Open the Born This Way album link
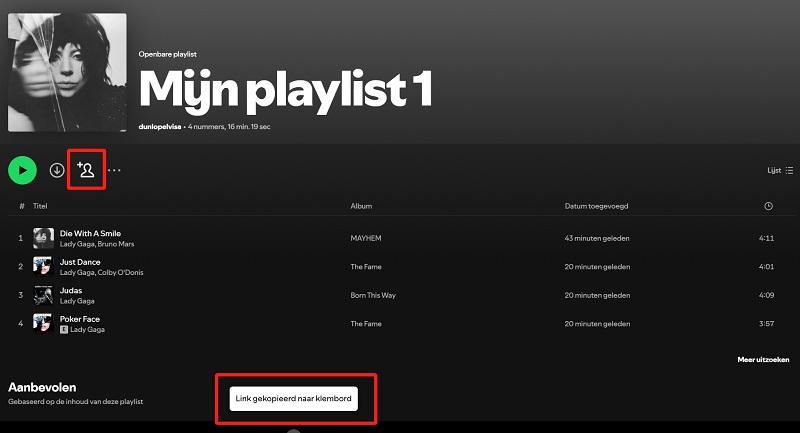 click(373, 295)
